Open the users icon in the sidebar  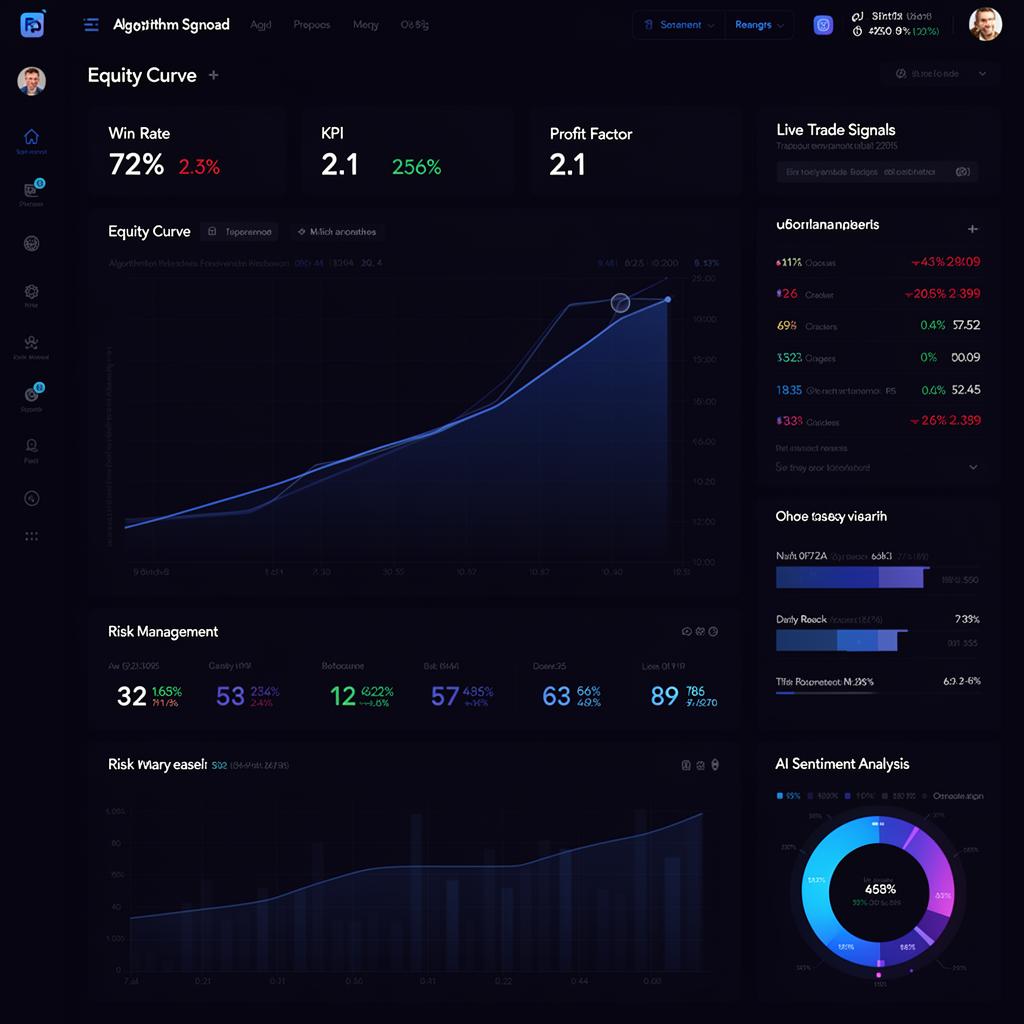31,342
